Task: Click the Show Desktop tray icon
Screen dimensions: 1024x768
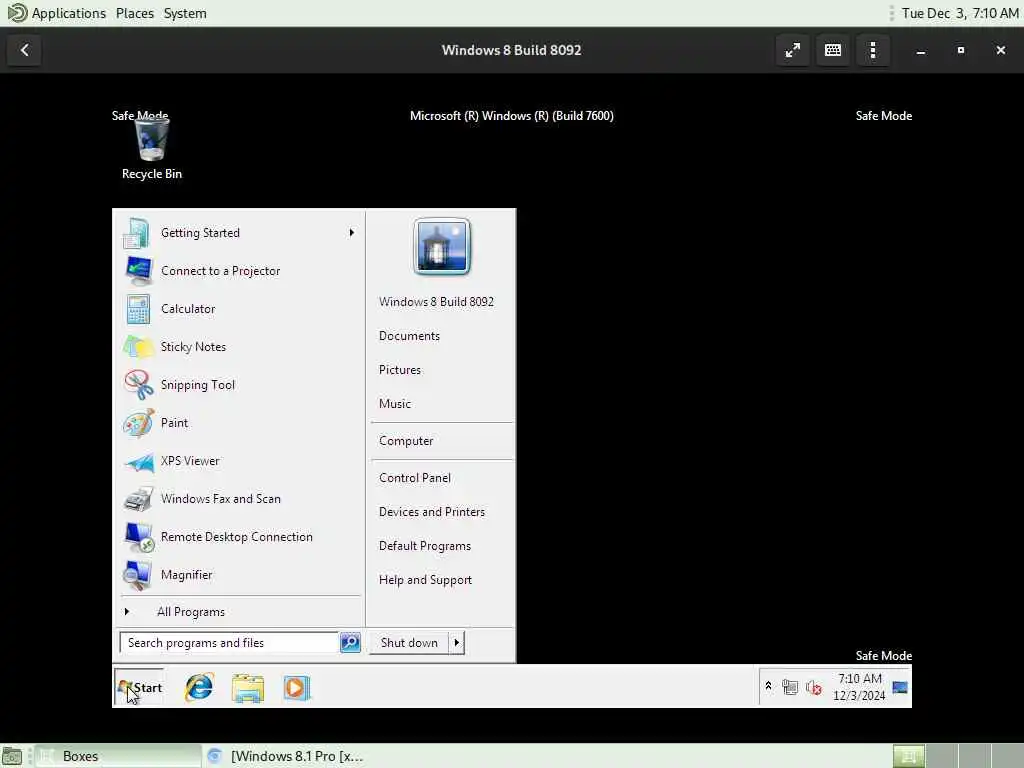Action: click(x=900, y=687)
